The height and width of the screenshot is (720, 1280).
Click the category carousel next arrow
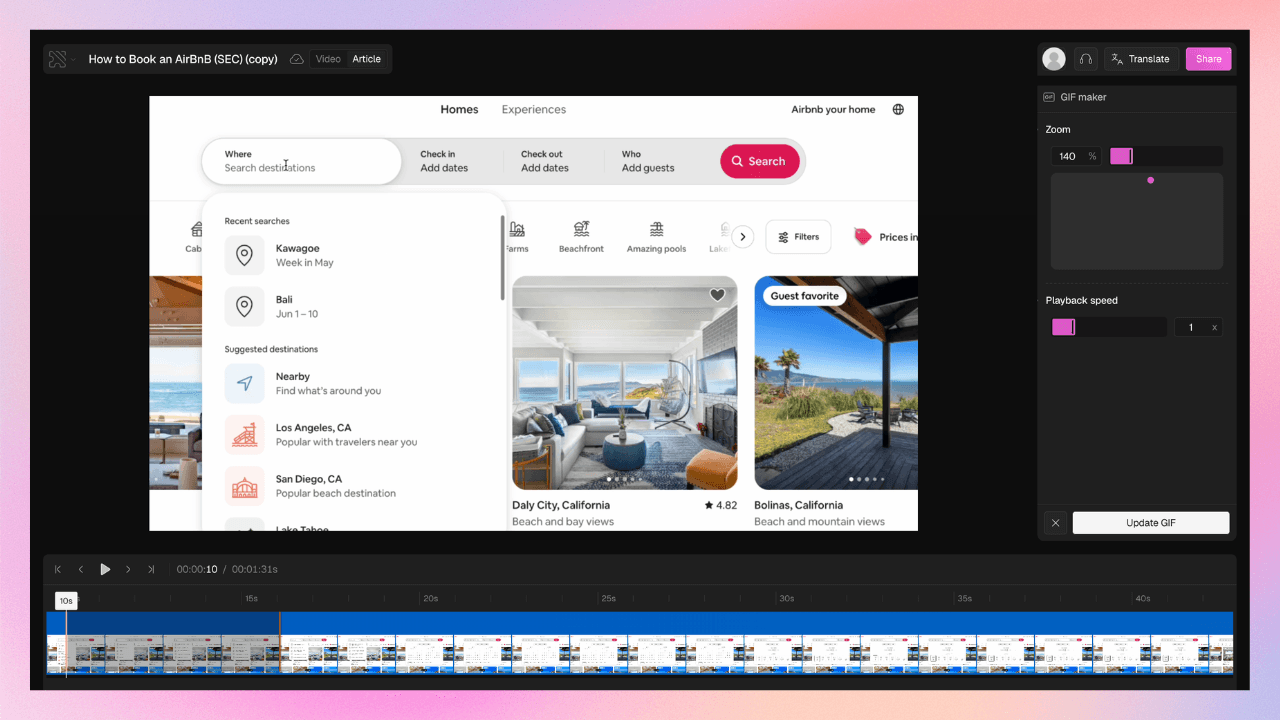[742, 237]
